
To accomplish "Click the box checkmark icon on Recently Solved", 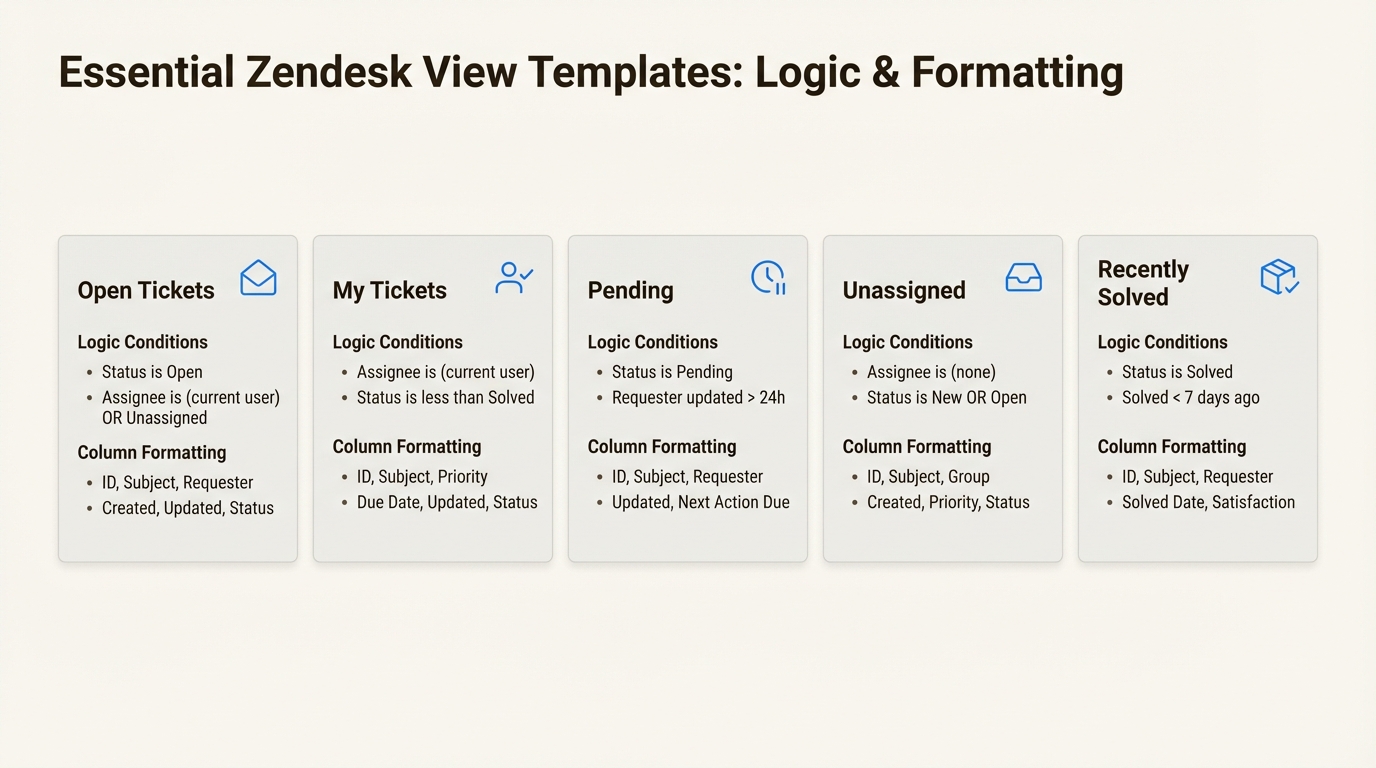I will (1279, 277).
